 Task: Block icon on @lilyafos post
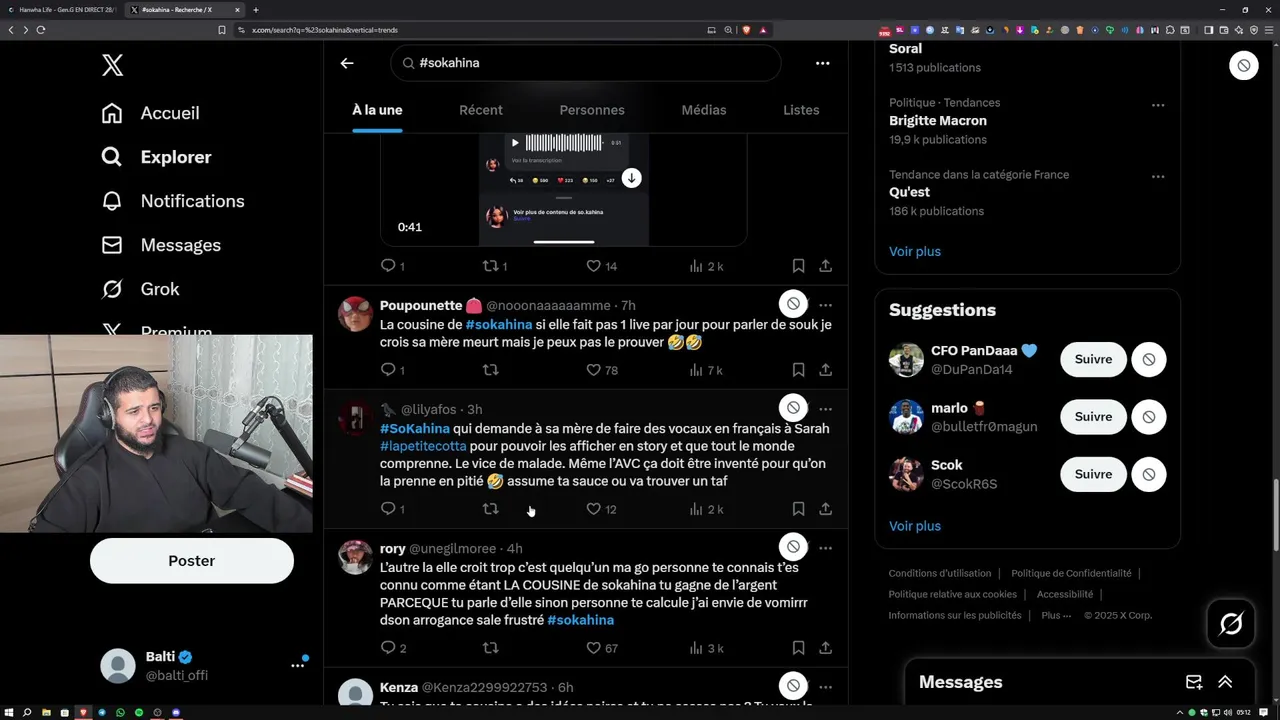click(x=793, y=407)
